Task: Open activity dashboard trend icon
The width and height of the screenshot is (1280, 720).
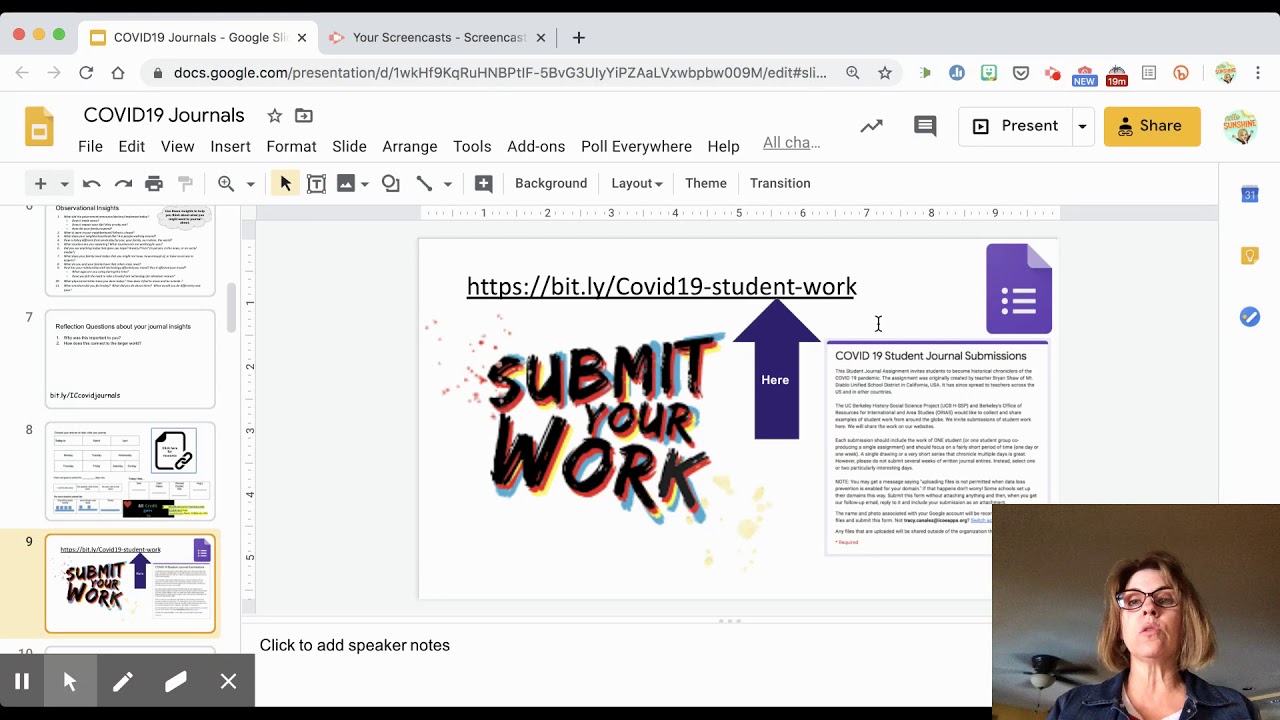Action: (872, 126)
